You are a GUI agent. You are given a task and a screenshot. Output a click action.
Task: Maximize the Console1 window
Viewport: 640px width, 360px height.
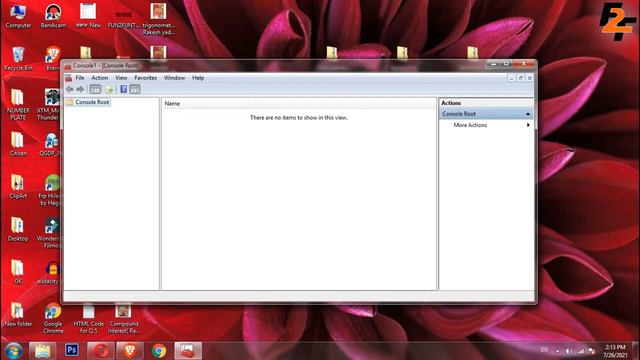point(506,64)
